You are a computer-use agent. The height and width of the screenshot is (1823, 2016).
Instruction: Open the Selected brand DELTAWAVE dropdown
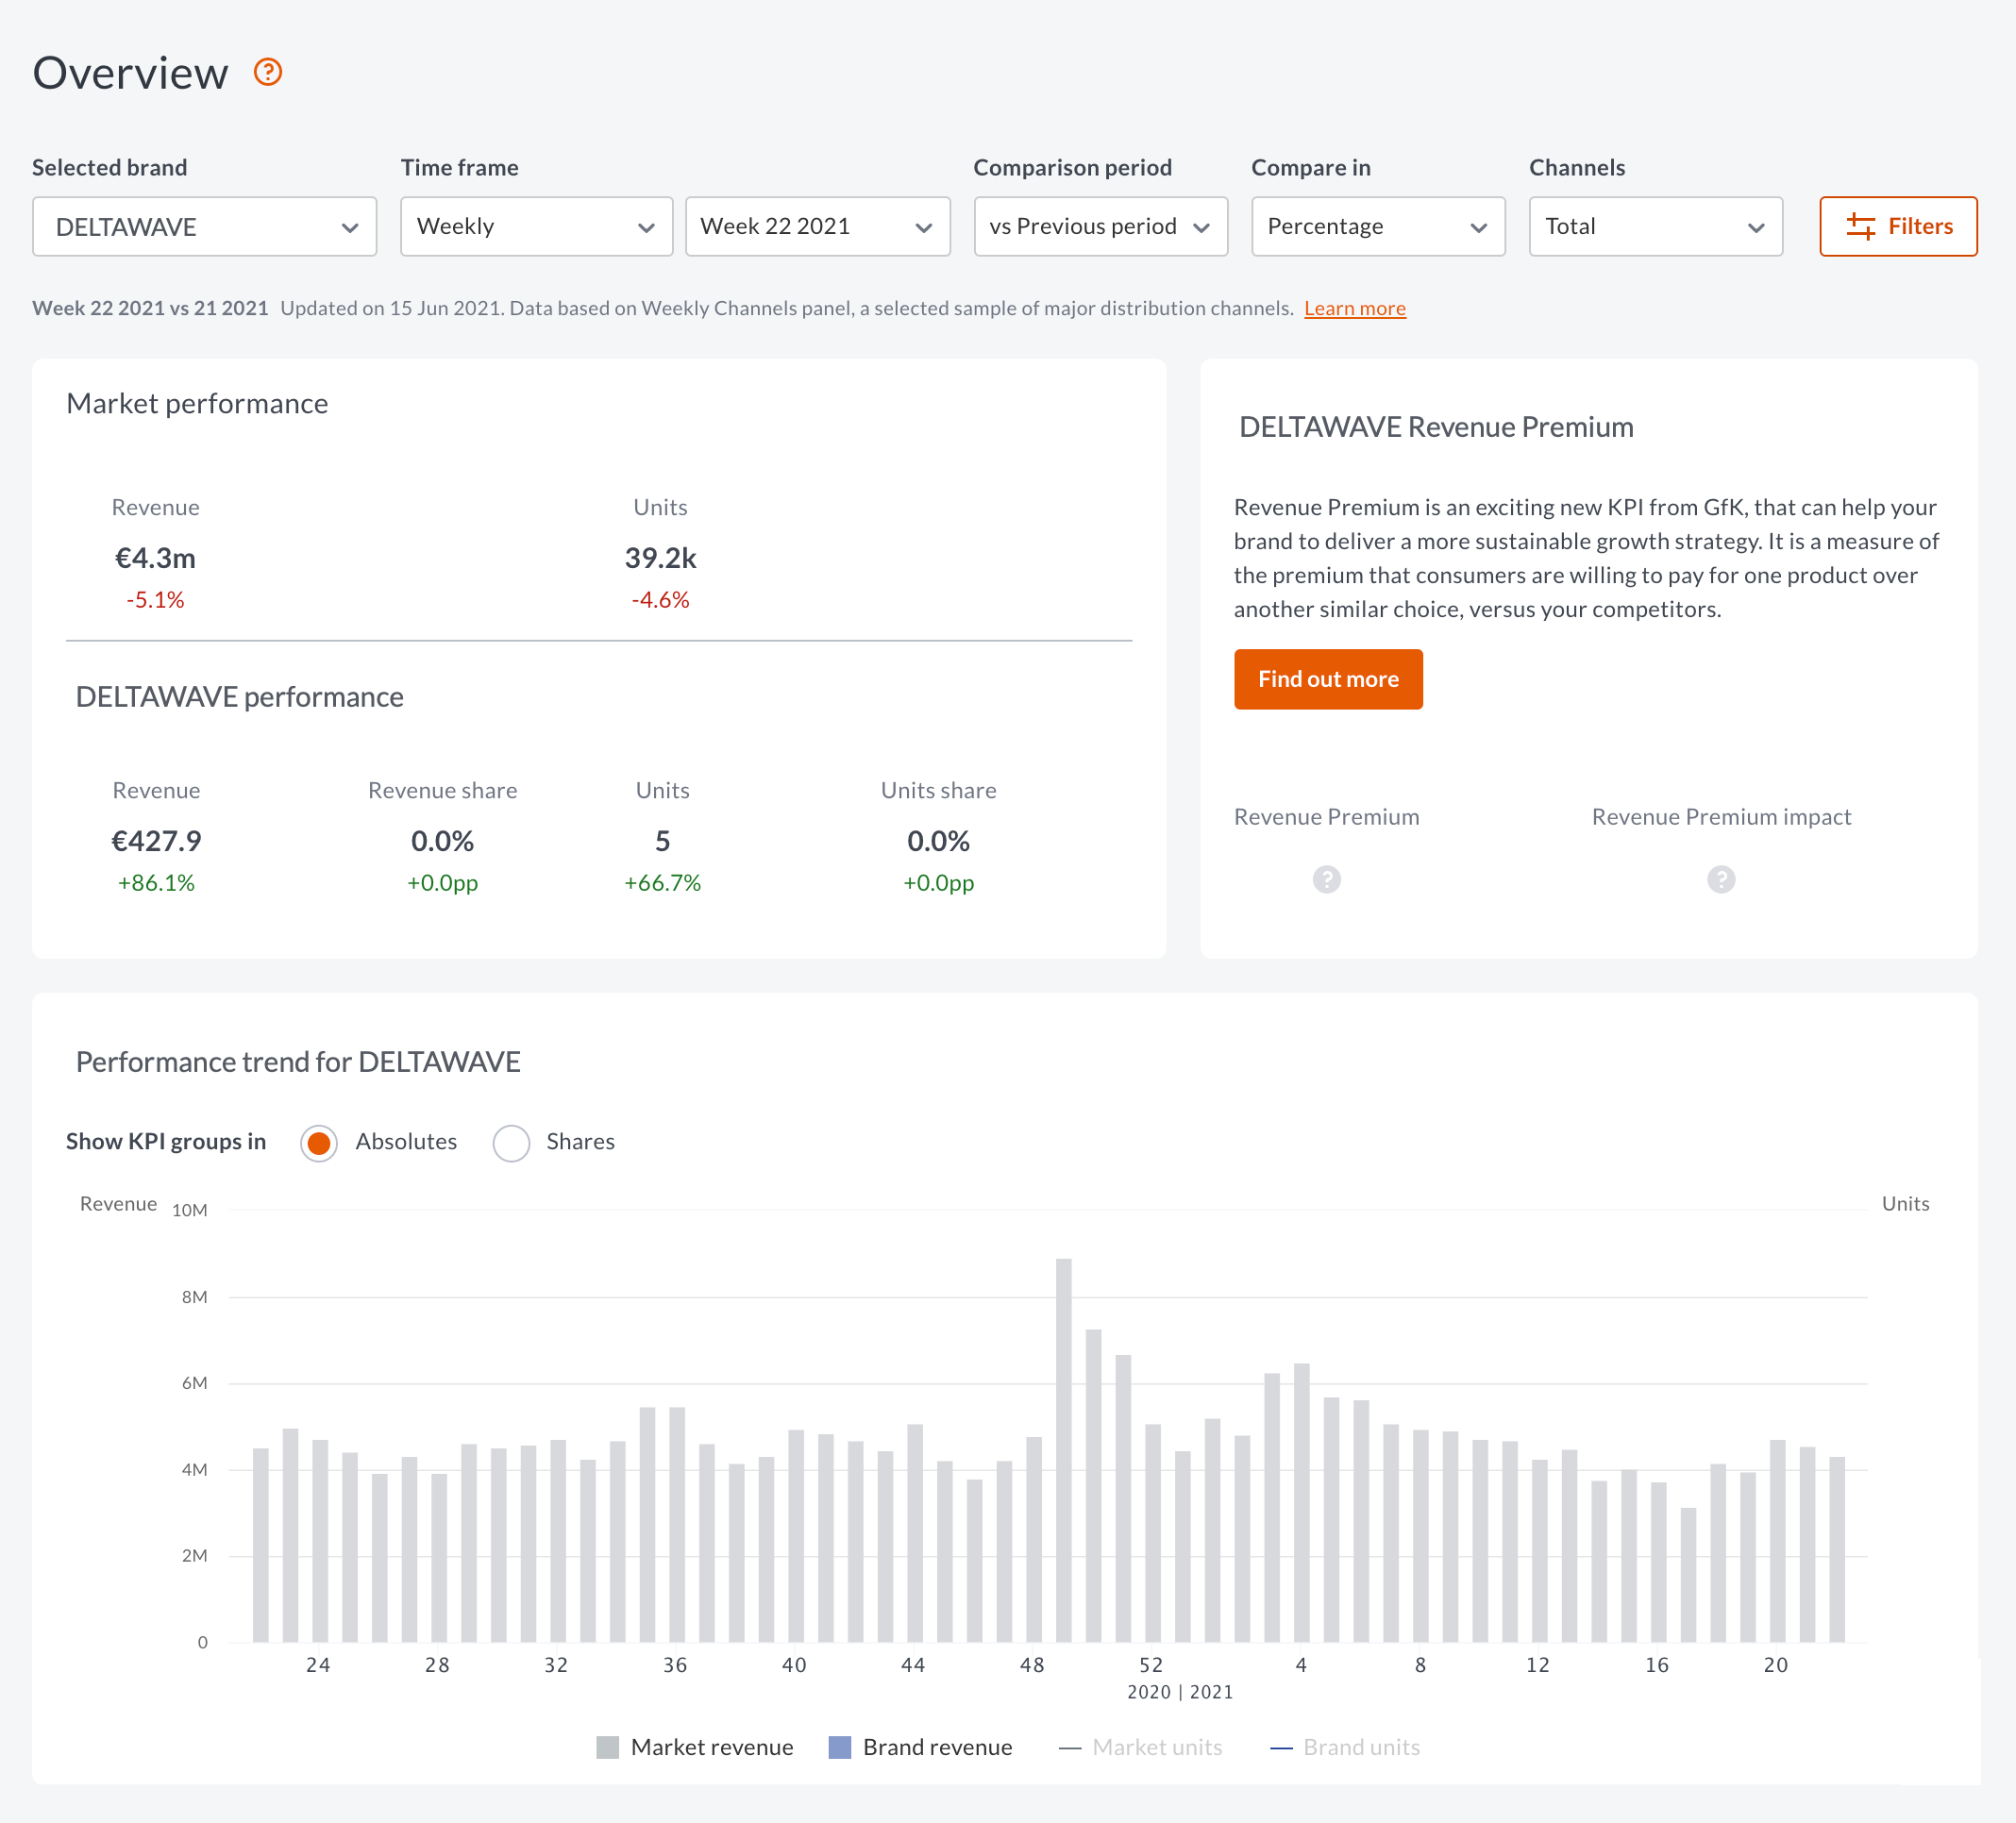204,227
